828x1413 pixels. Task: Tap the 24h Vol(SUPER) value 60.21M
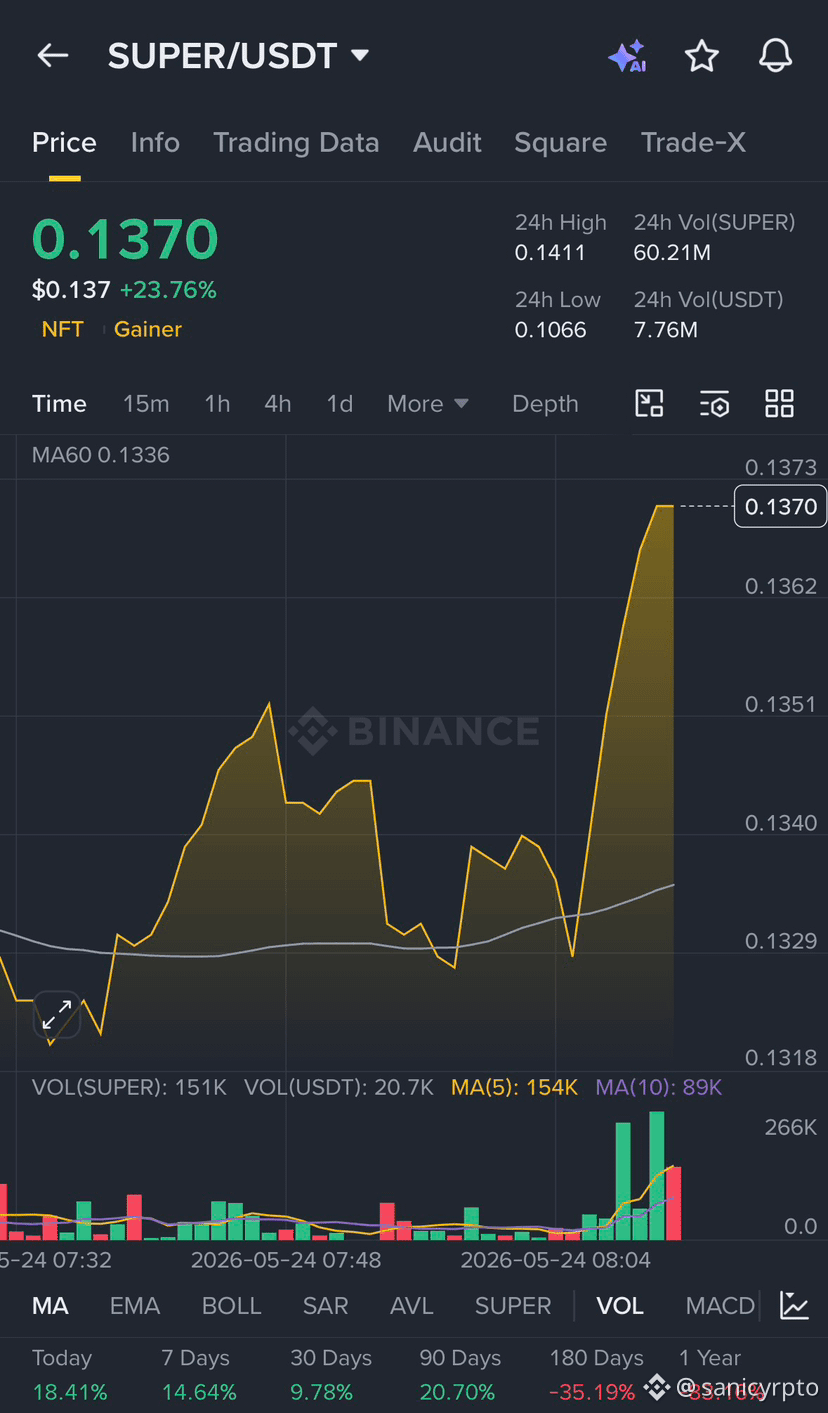click(x=672, y=253)
